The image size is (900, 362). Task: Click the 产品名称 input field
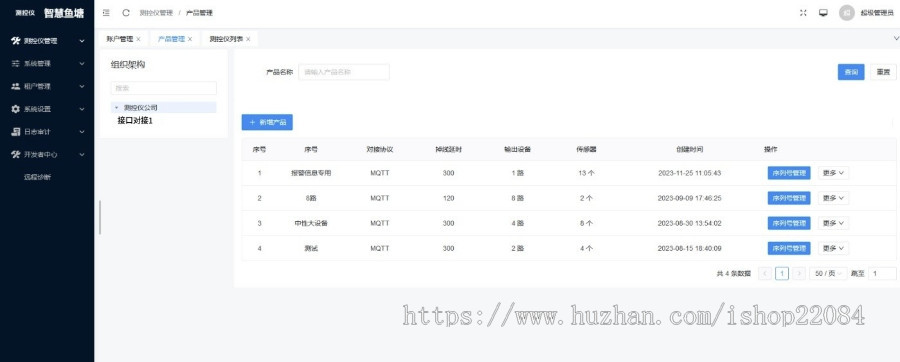(x=344, y=72)
